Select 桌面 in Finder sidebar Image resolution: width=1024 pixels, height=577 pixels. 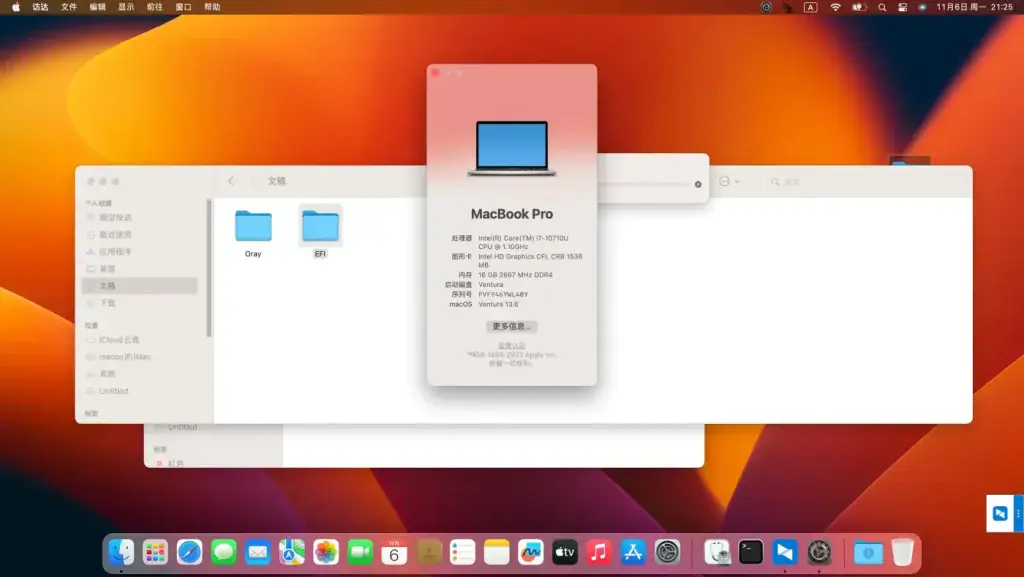(x=140, y=268)
